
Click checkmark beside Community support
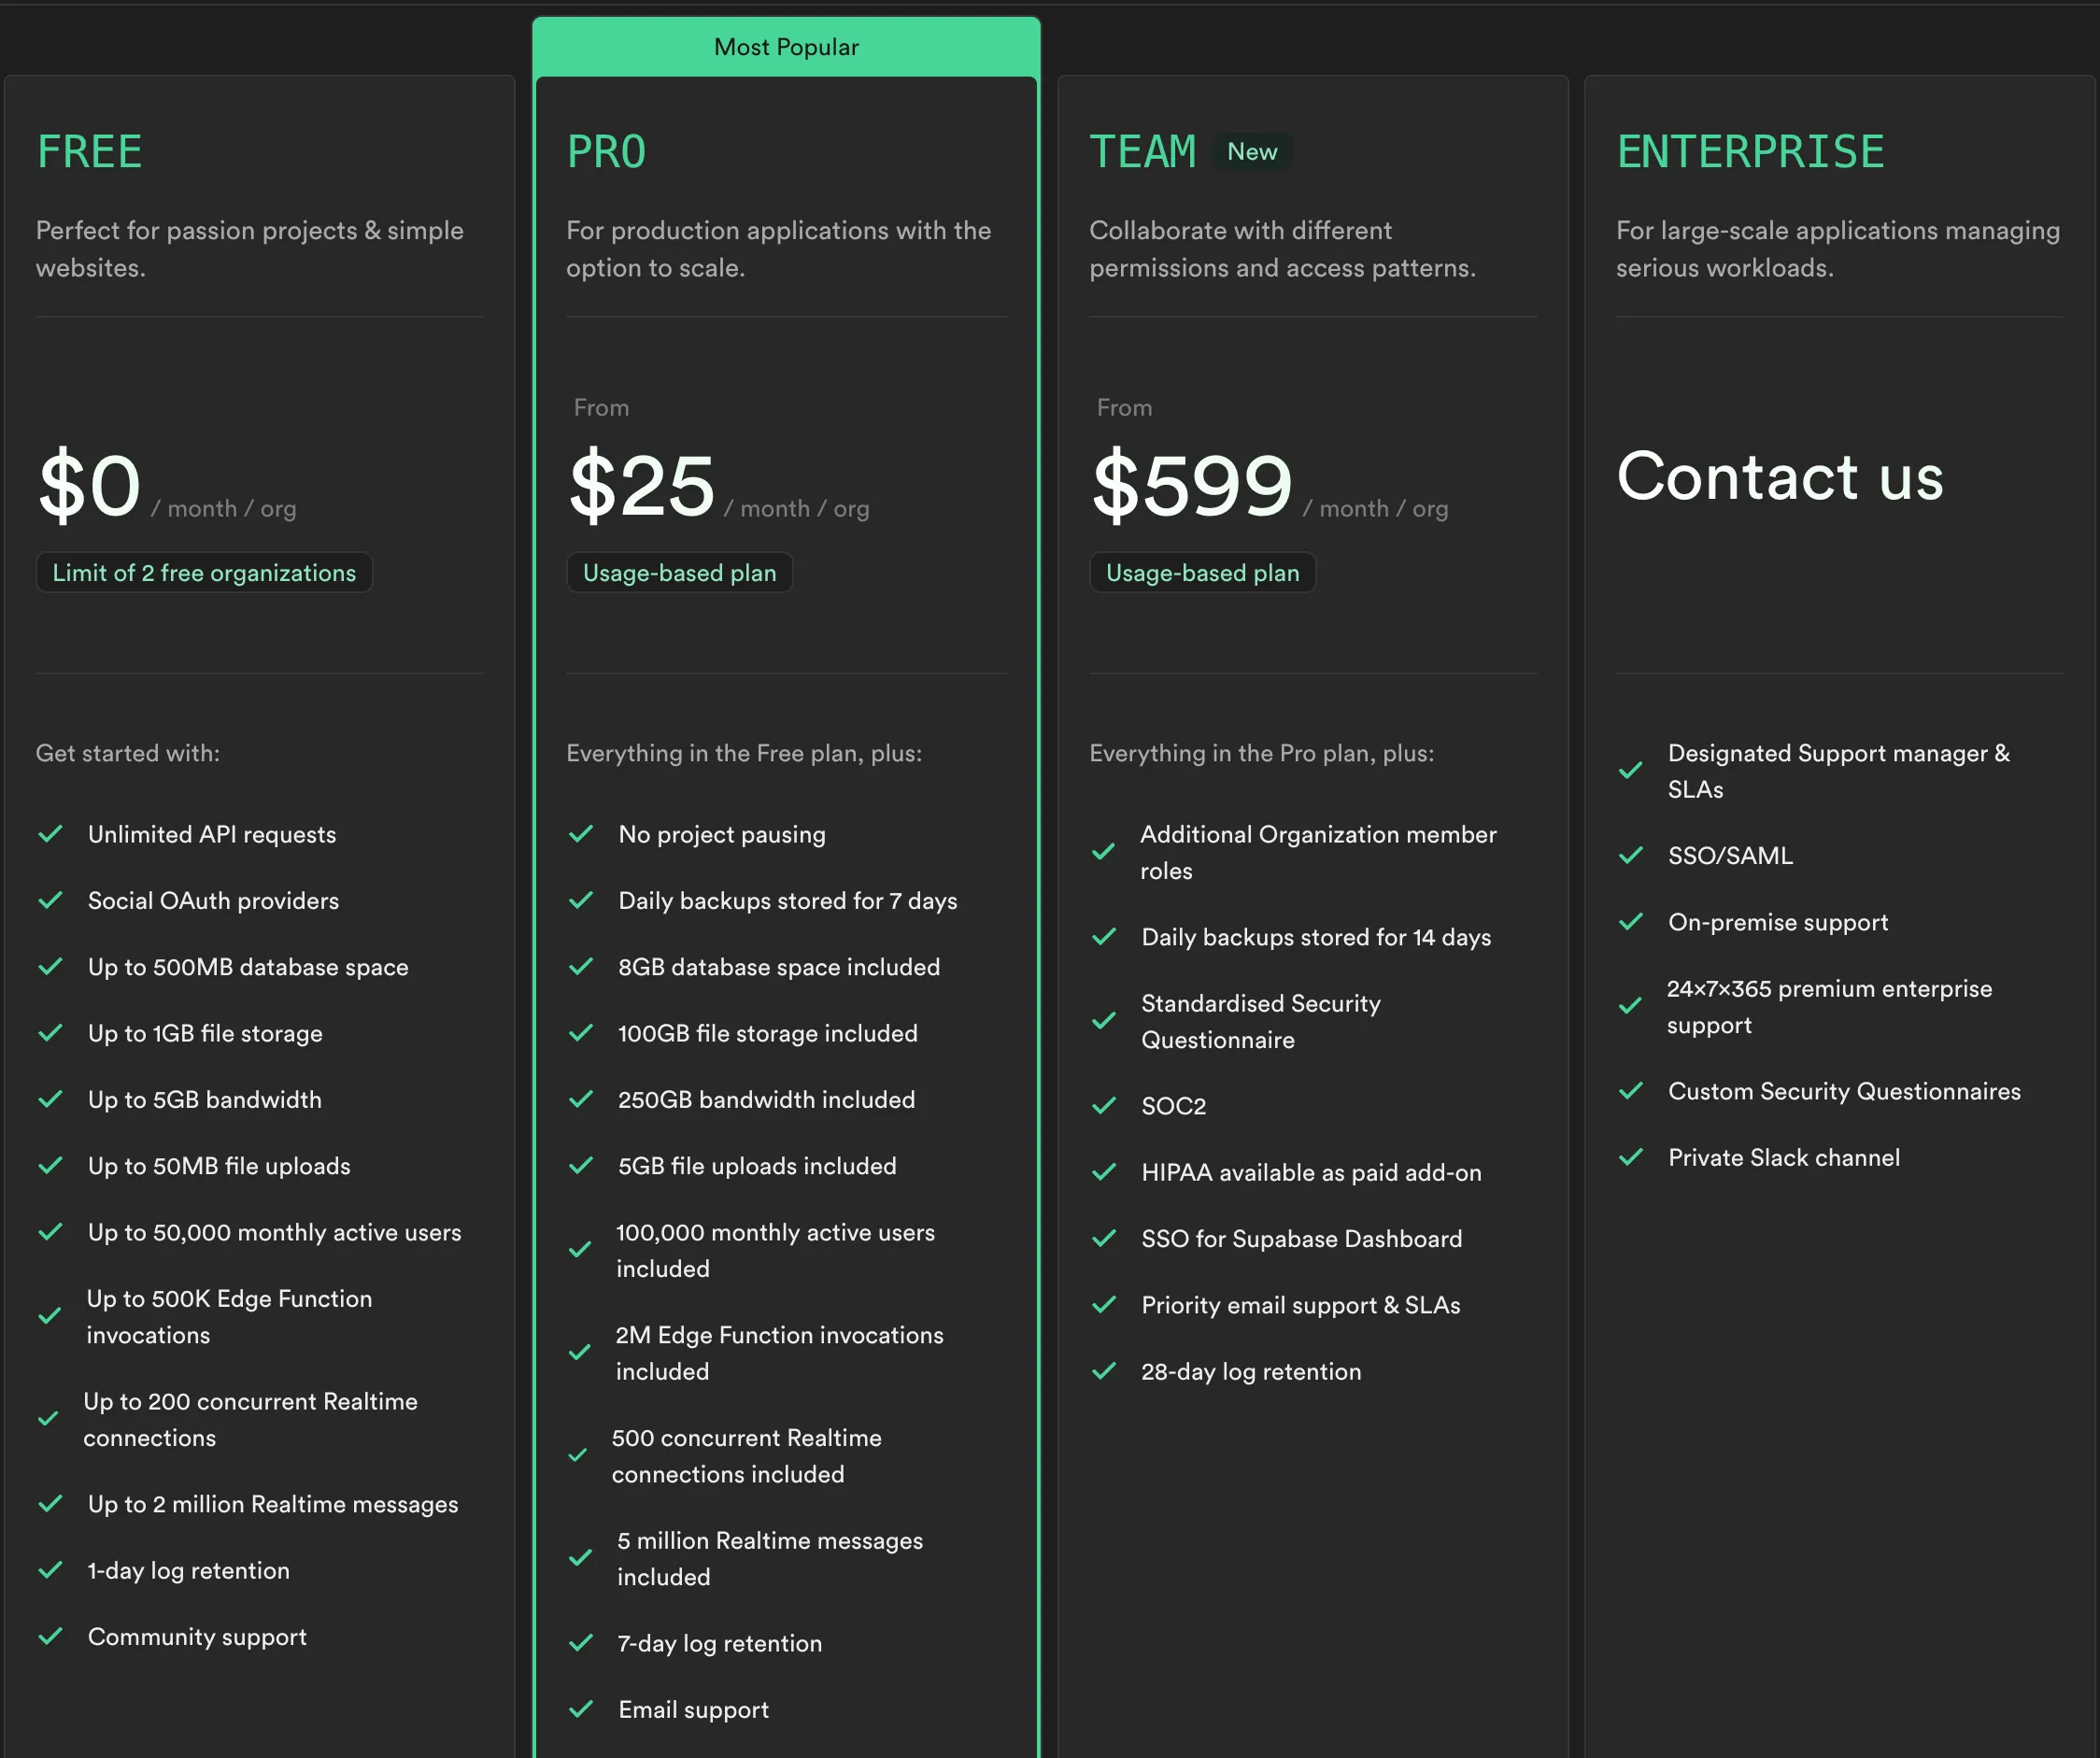click(51, 1636)
